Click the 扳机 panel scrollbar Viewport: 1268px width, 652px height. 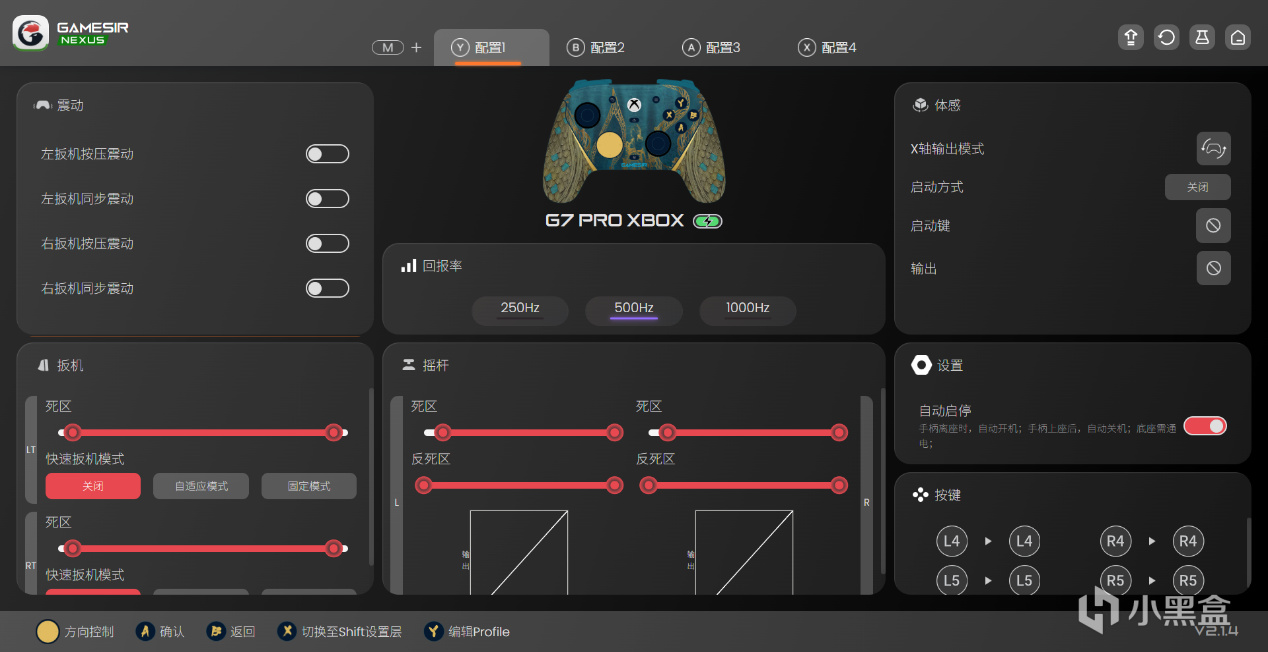coord(372,478)
